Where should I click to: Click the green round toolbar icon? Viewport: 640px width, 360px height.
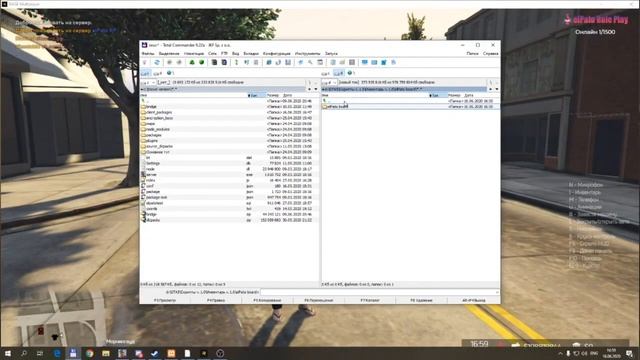[201, 62]
